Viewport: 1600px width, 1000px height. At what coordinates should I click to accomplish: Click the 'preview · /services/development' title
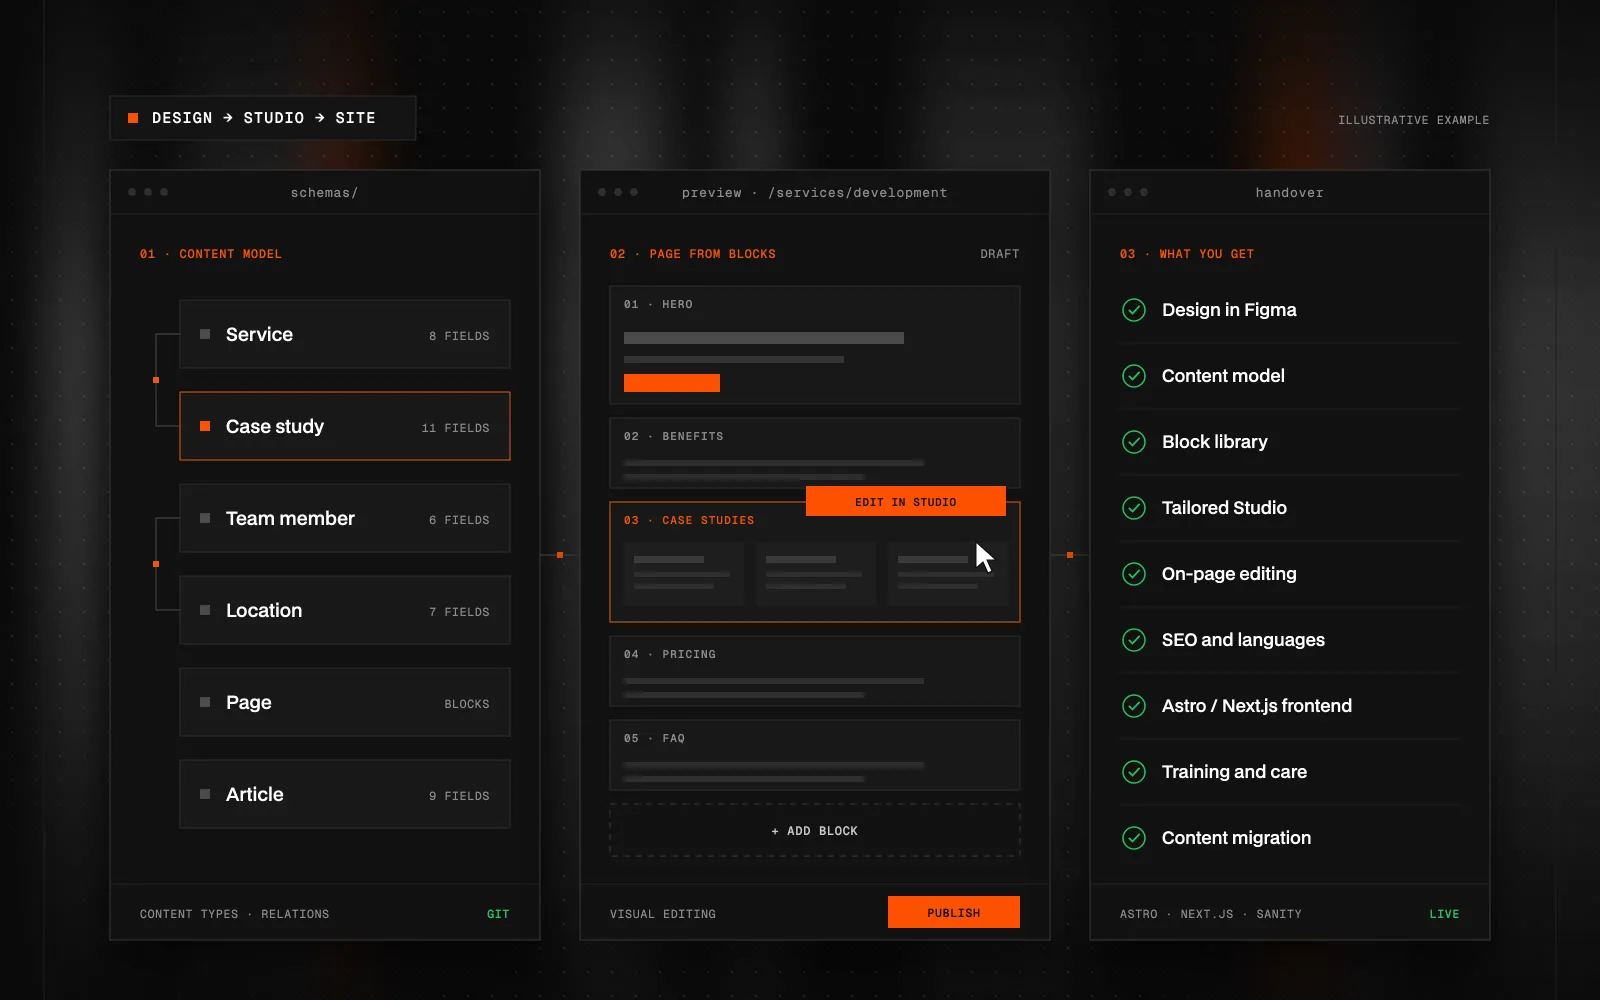(814, 193)
